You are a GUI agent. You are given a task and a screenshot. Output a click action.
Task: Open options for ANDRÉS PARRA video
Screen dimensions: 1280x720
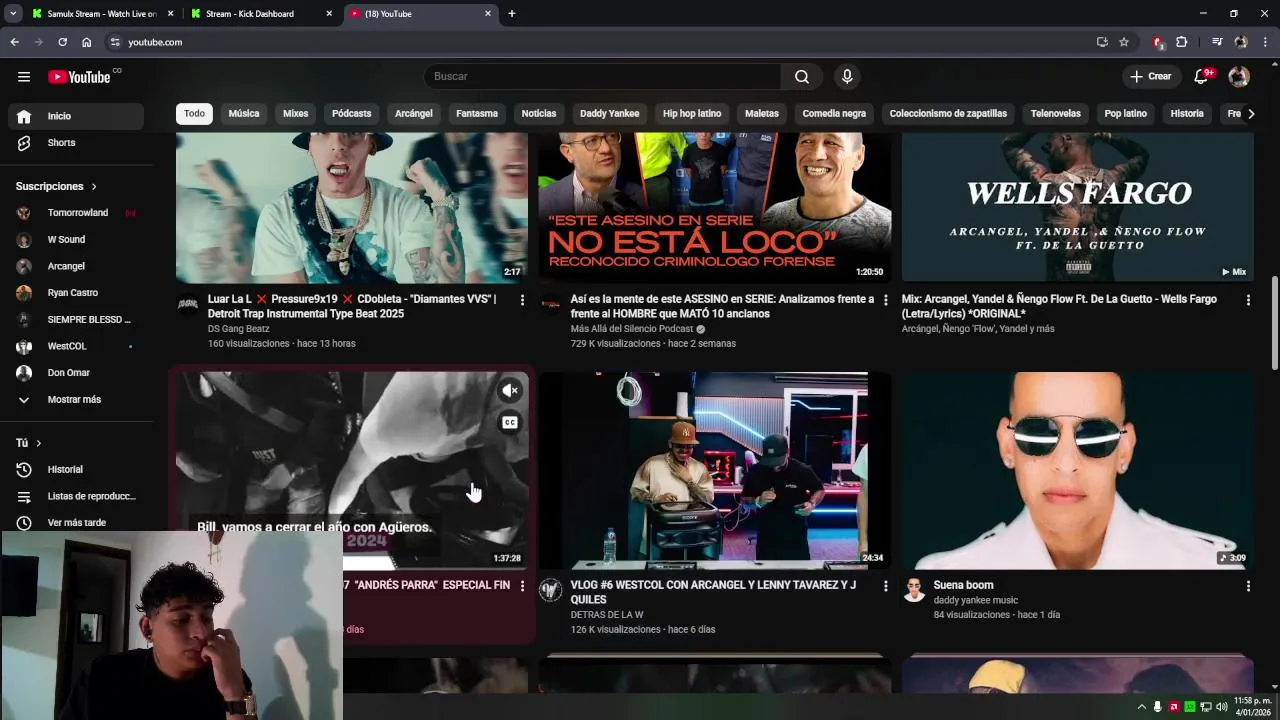coord(522,586)
